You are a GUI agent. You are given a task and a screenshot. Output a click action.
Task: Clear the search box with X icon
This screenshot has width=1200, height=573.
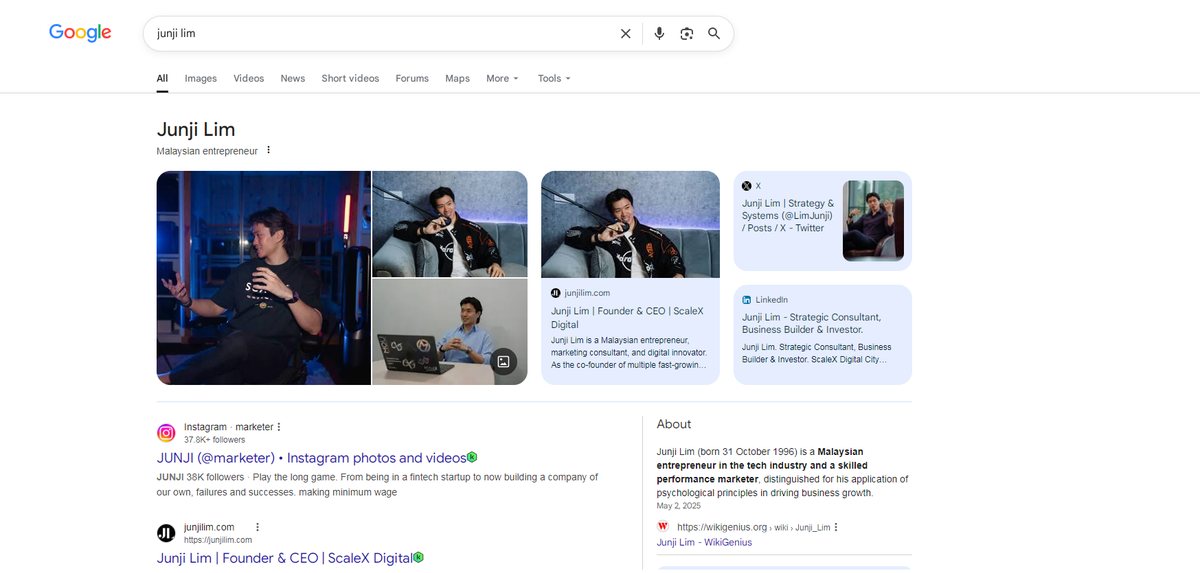(x=626, y=33)
